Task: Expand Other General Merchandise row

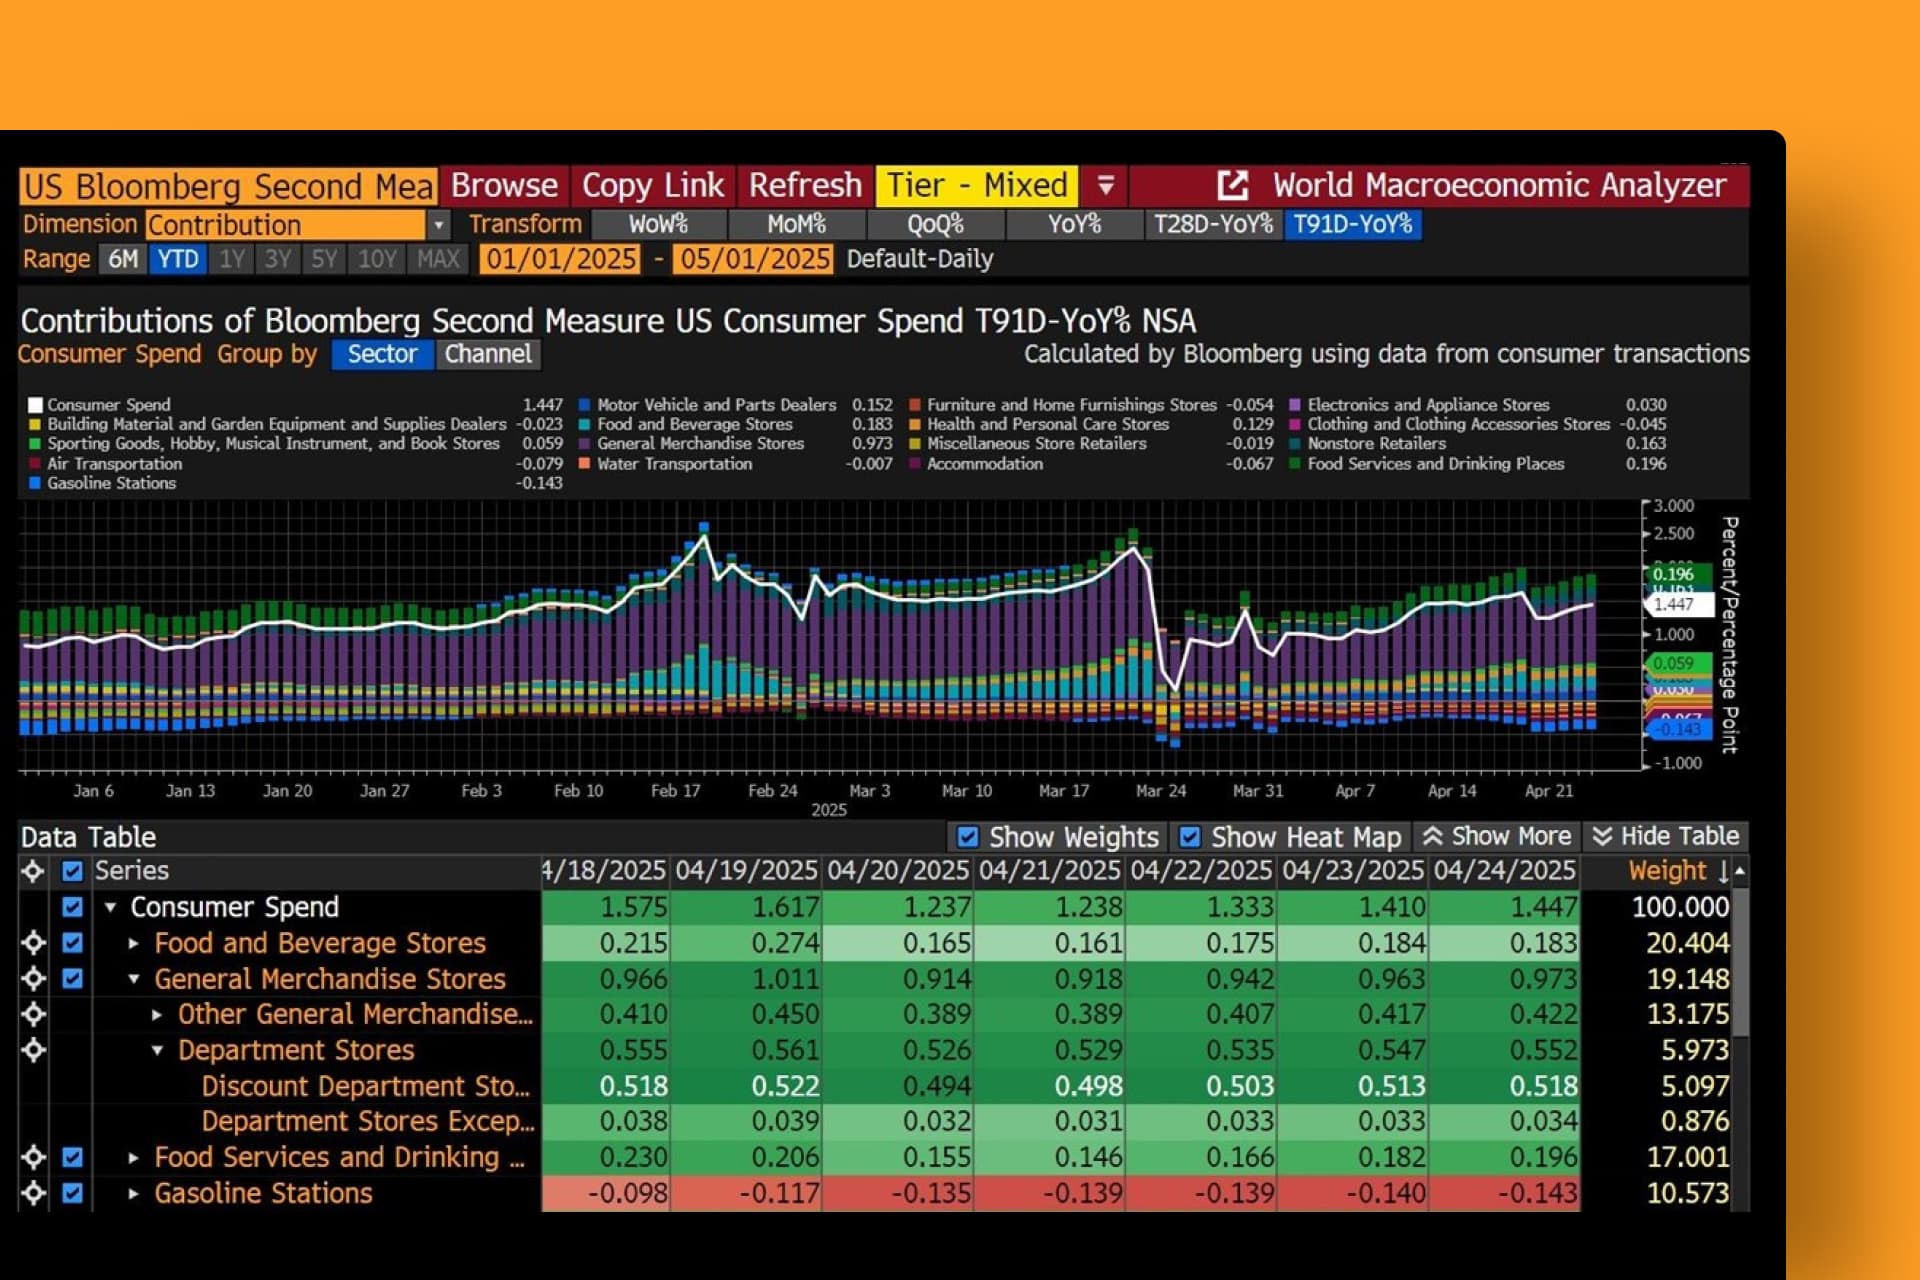Action: tap(157, 1015)
